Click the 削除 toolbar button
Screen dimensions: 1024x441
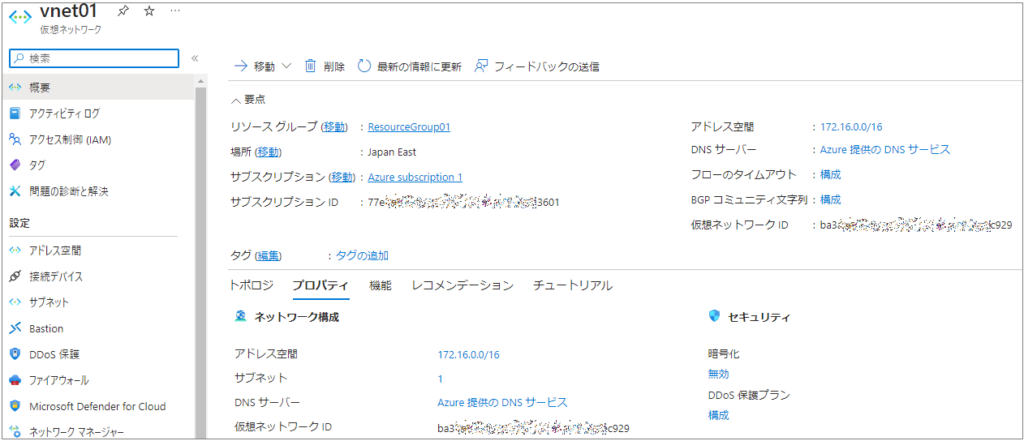point(325,66)
